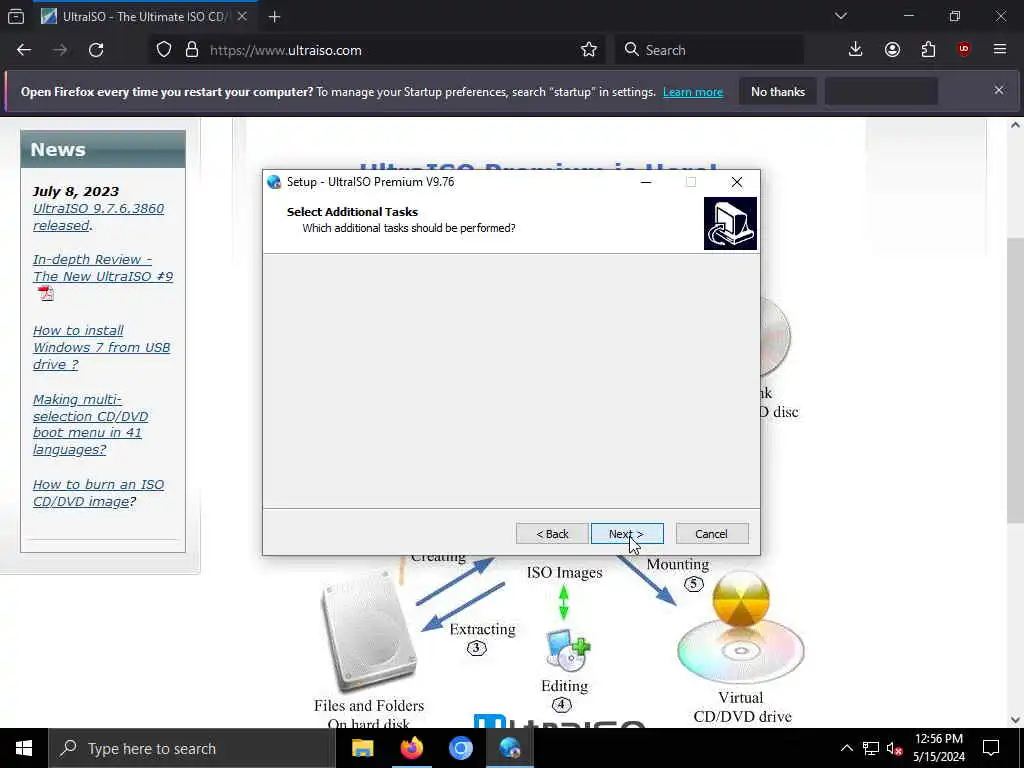
Task: Click the Firefox back arrow
Action: click(24, 50)
